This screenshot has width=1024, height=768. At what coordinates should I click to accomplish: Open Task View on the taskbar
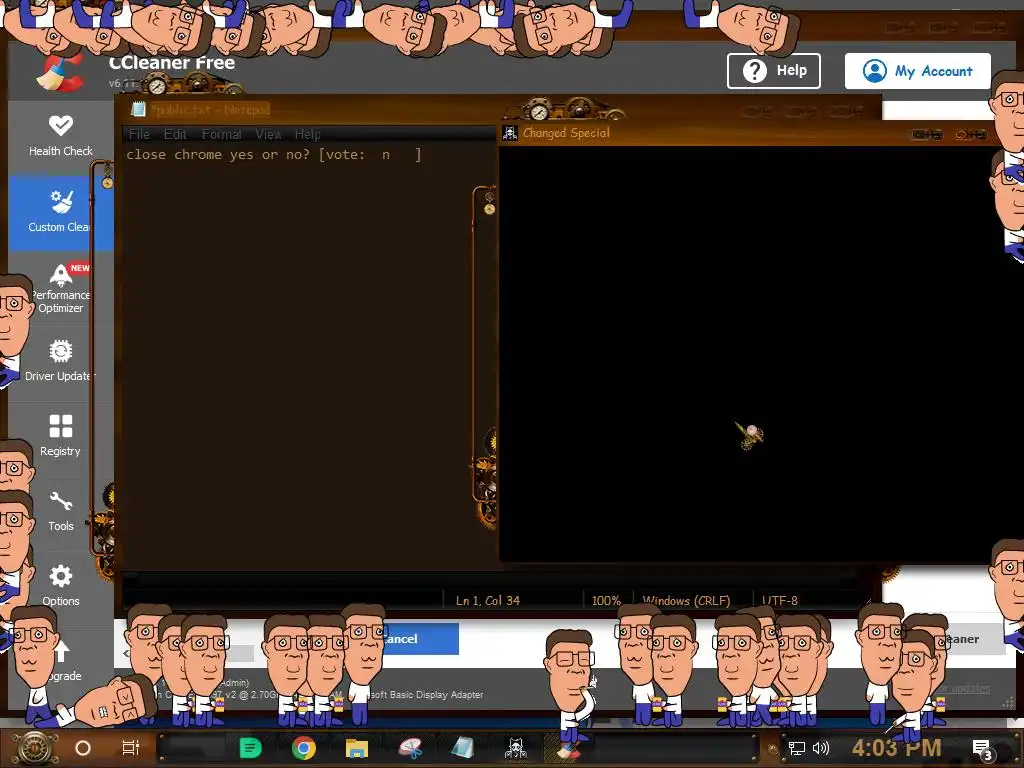131,748
